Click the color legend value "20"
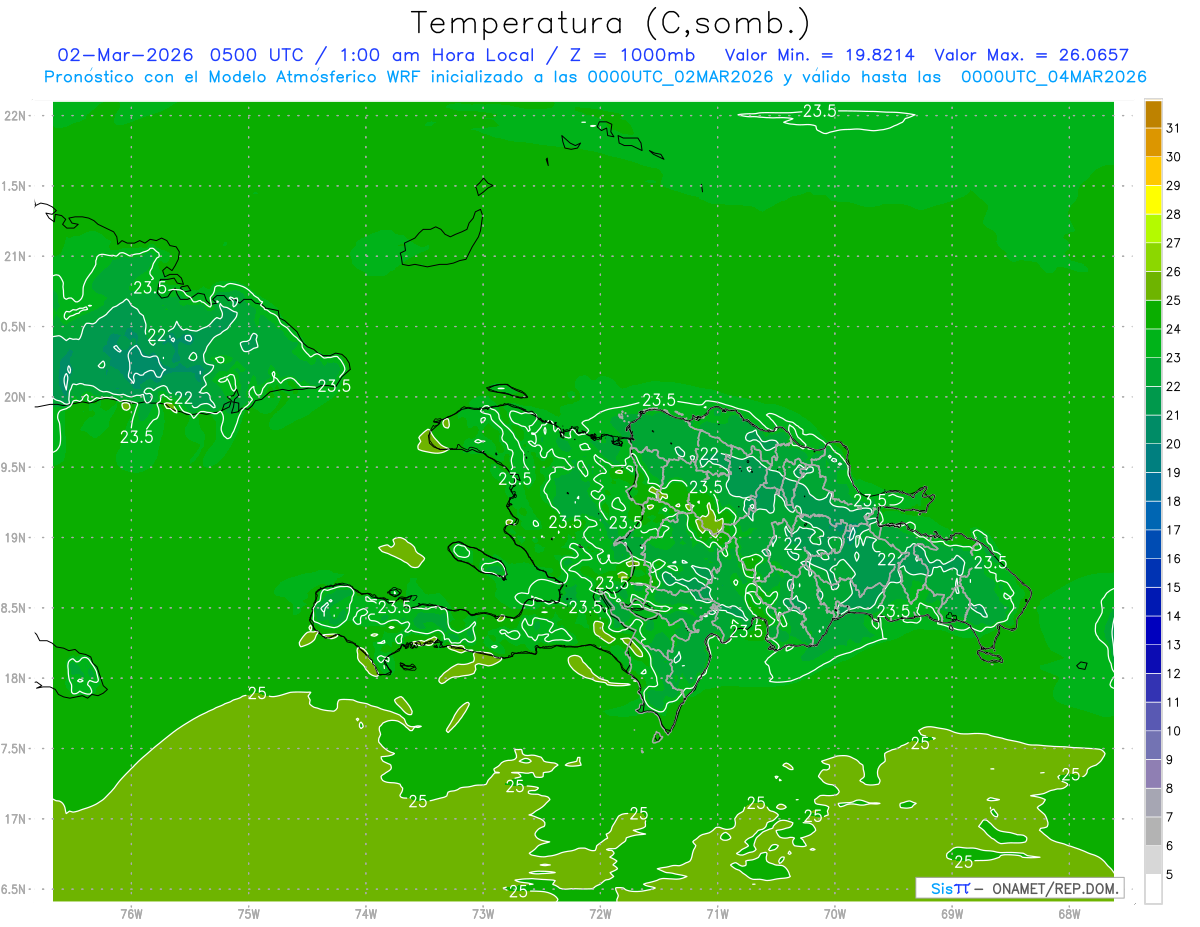 point(1174,444)
